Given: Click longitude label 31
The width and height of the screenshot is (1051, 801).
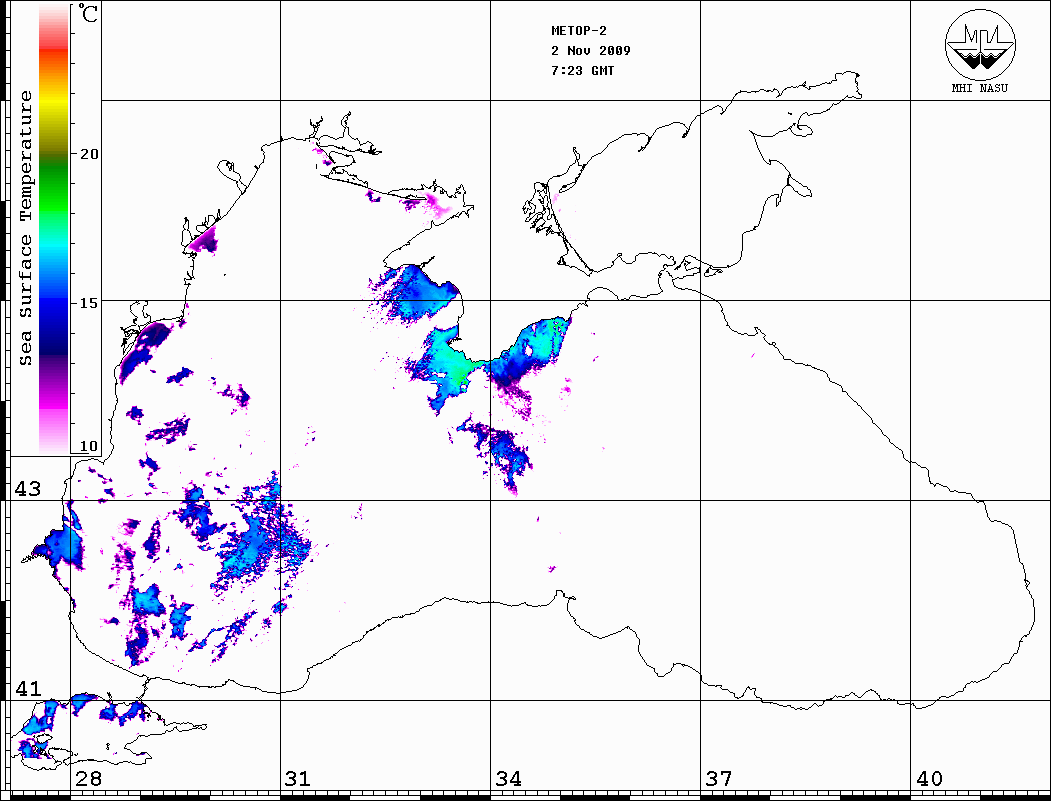Looking at the screenshot, I should (x=298, y=779).
